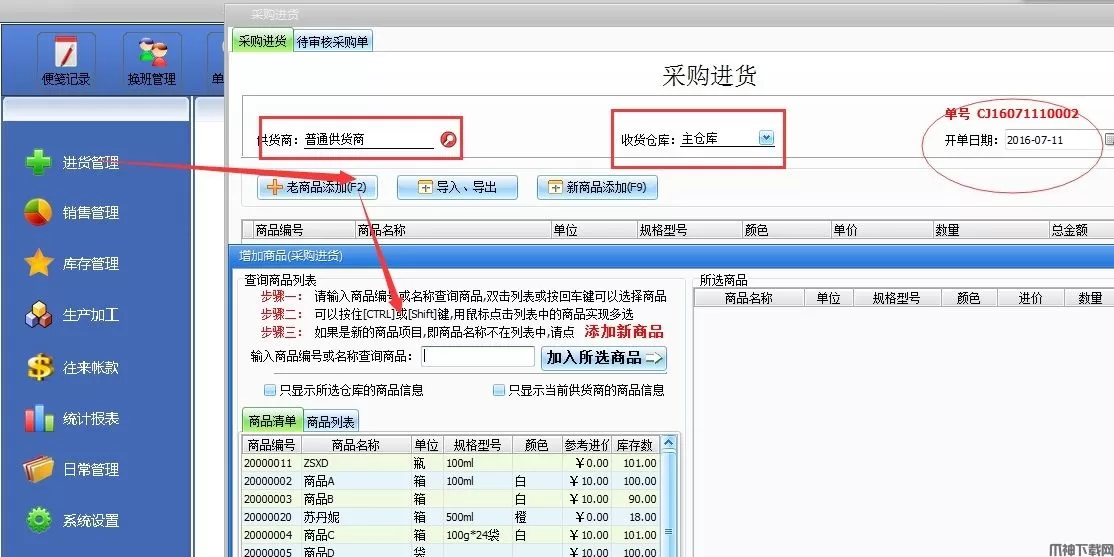Click 参考进价 column header

(x=587, y=445)
